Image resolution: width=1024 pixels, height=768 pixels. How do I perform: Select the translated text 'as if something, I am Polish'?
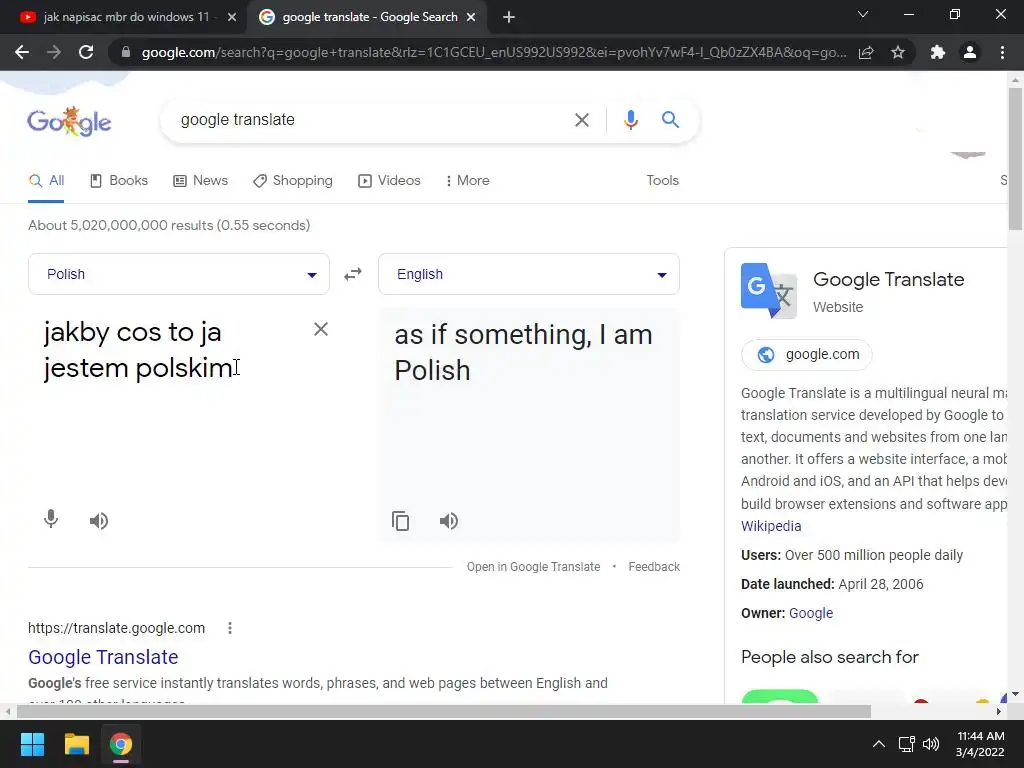(523, 353)
